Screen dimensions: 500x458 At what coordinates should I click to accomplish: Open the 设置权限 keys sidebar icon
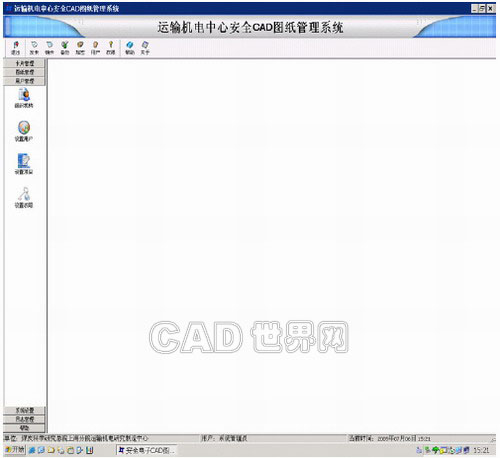point(24,197)
